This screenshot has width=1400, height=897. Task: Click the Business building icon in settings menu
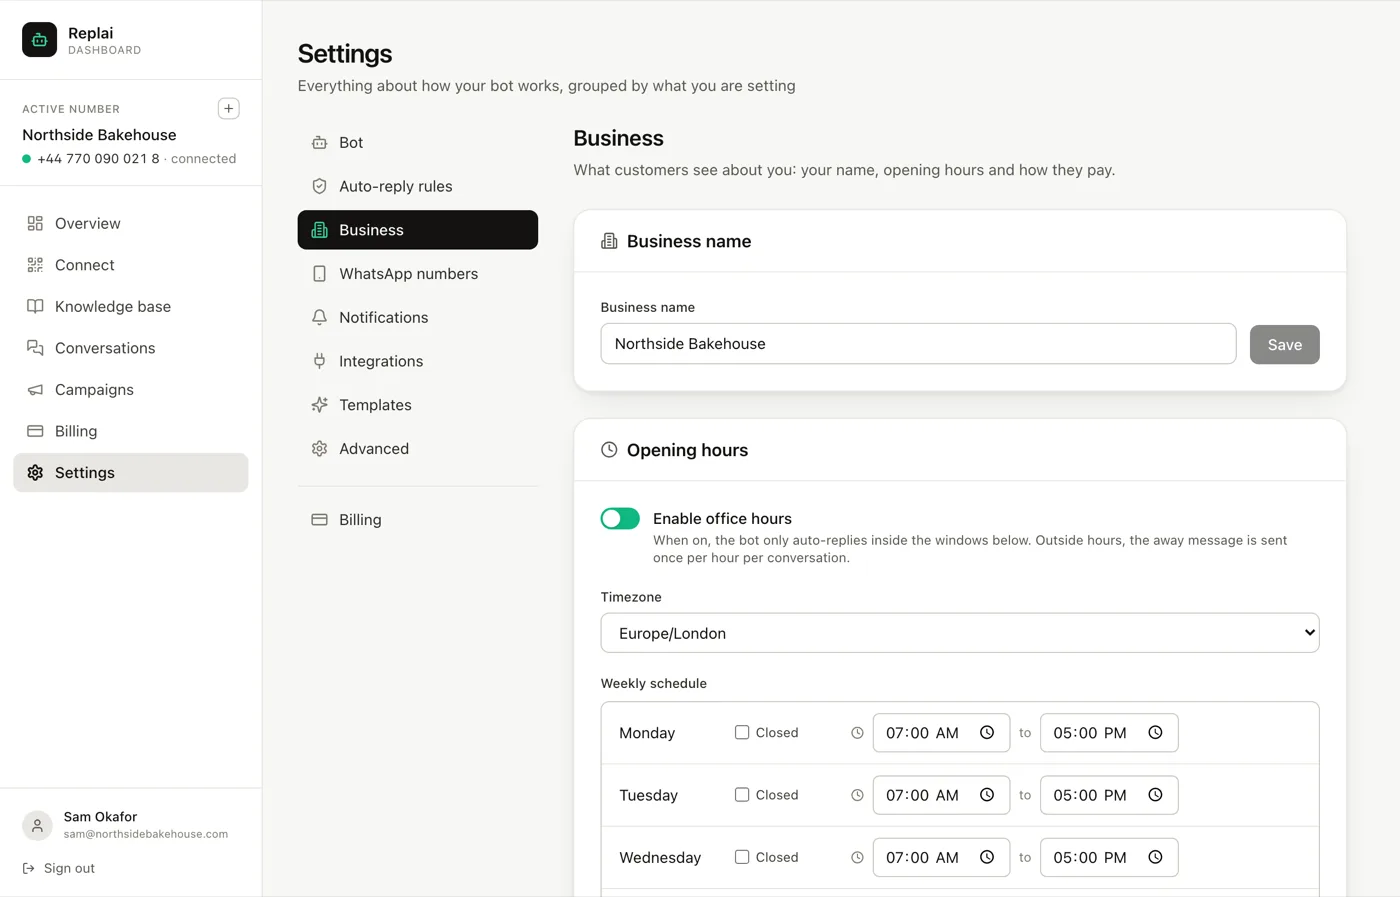(319, 230)
